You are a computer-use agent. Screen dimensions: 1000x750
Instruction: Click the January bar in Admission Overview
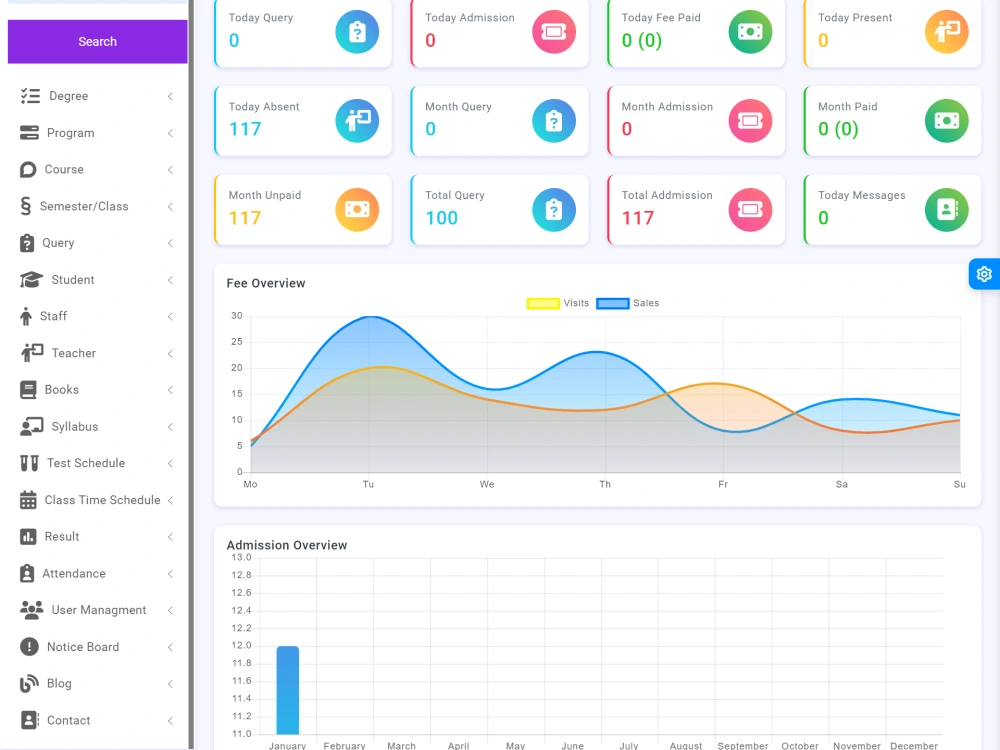288,690
